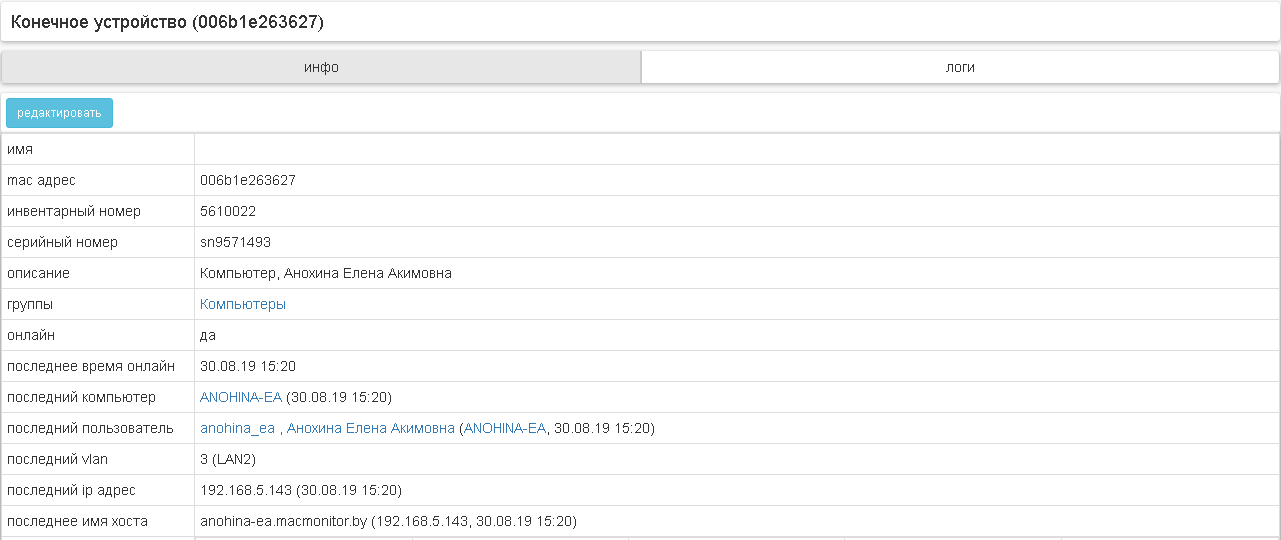The width and height of the screenshot is (1281, 540).
Task: Open ANOHINA-EA link in последний компьютер row
Action: click(241, 397)
